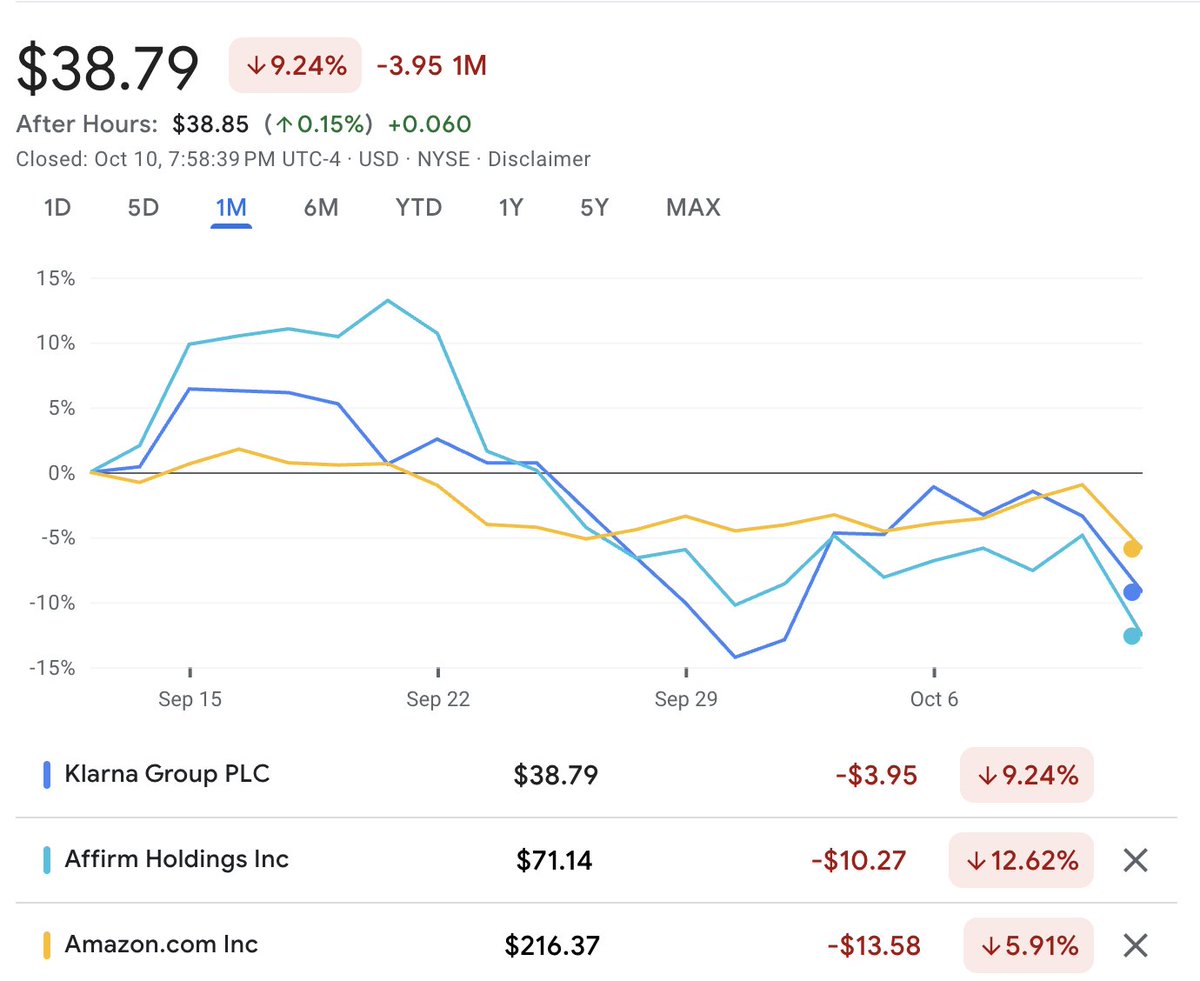This screenshot has width=1200, height=981.
Task: Switch chart to the 1Y range
Action: (x=511, y=208)
